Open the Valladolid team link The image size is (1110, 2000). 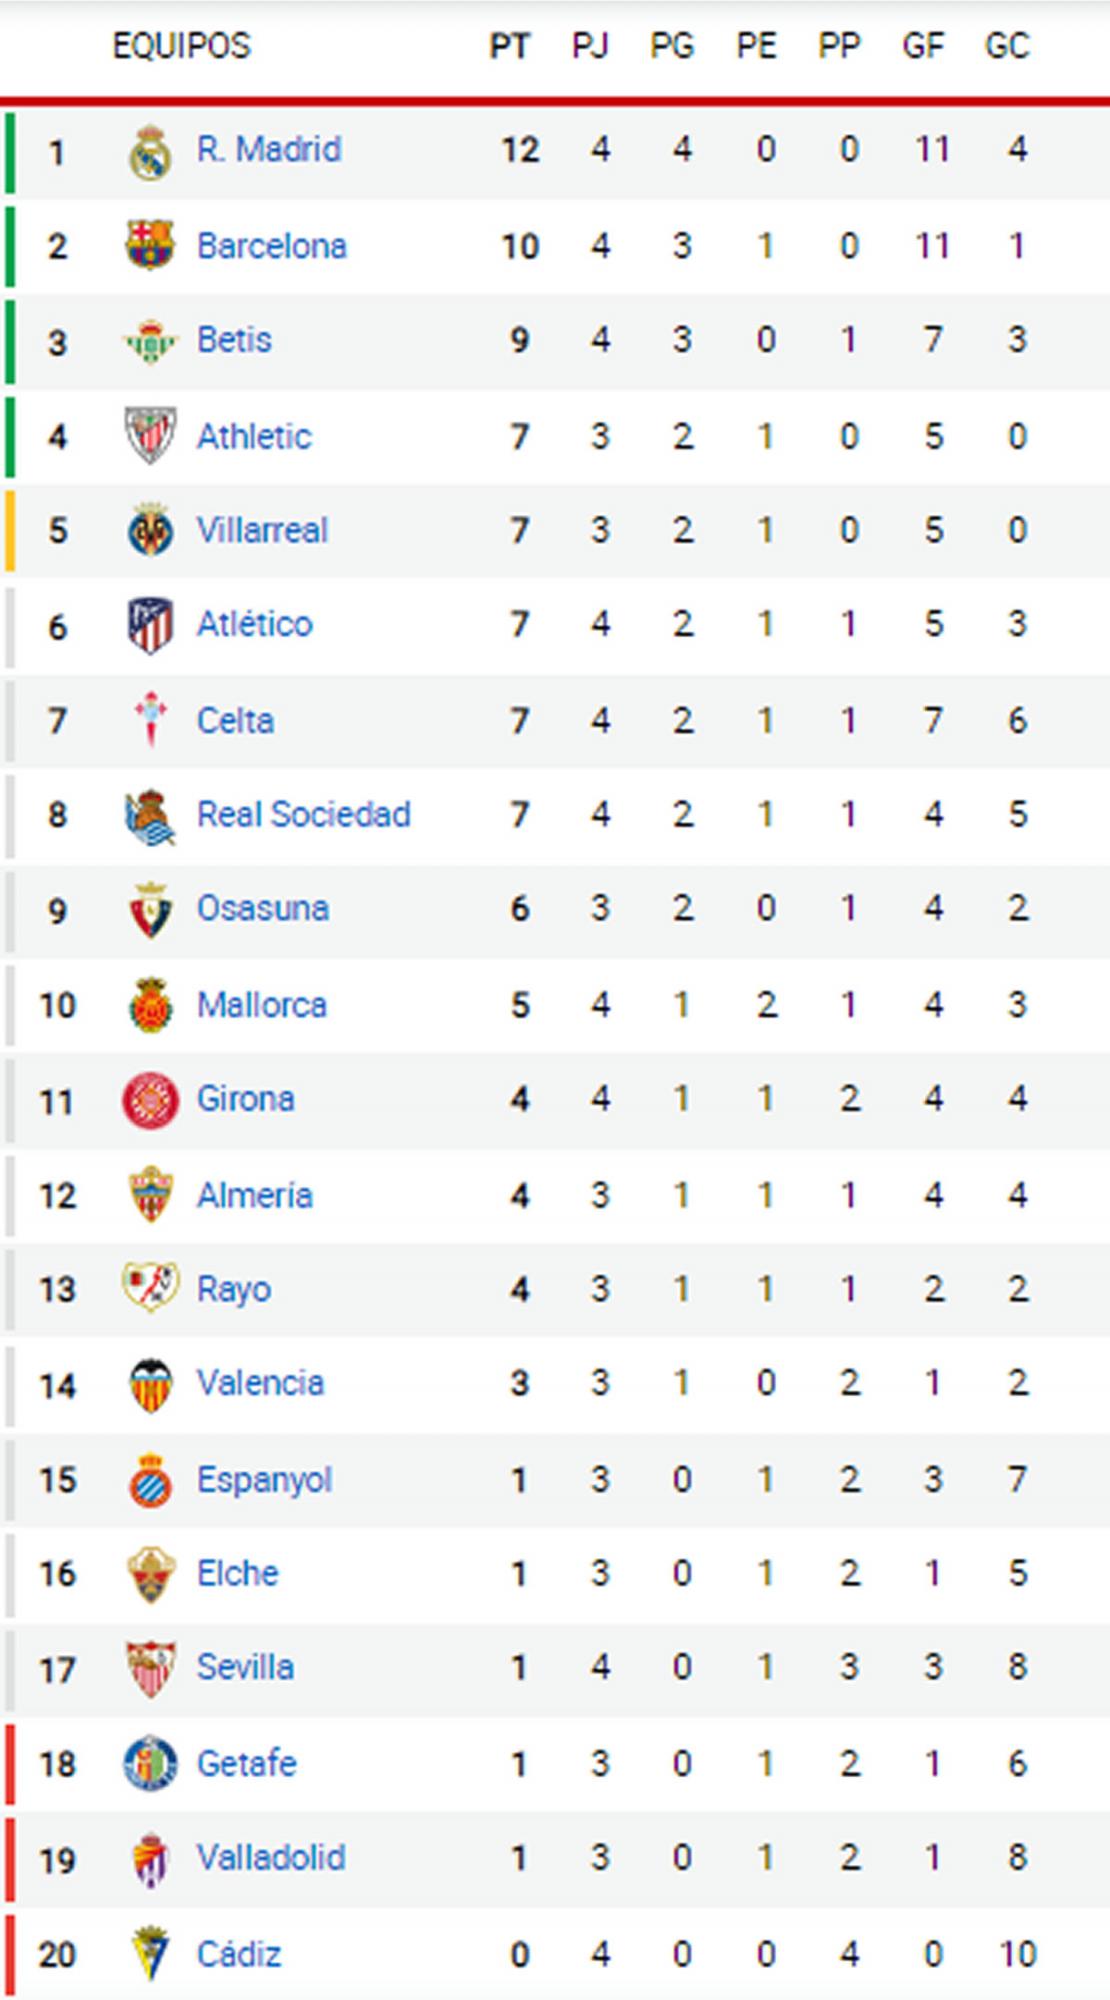tap(270, 1858)
